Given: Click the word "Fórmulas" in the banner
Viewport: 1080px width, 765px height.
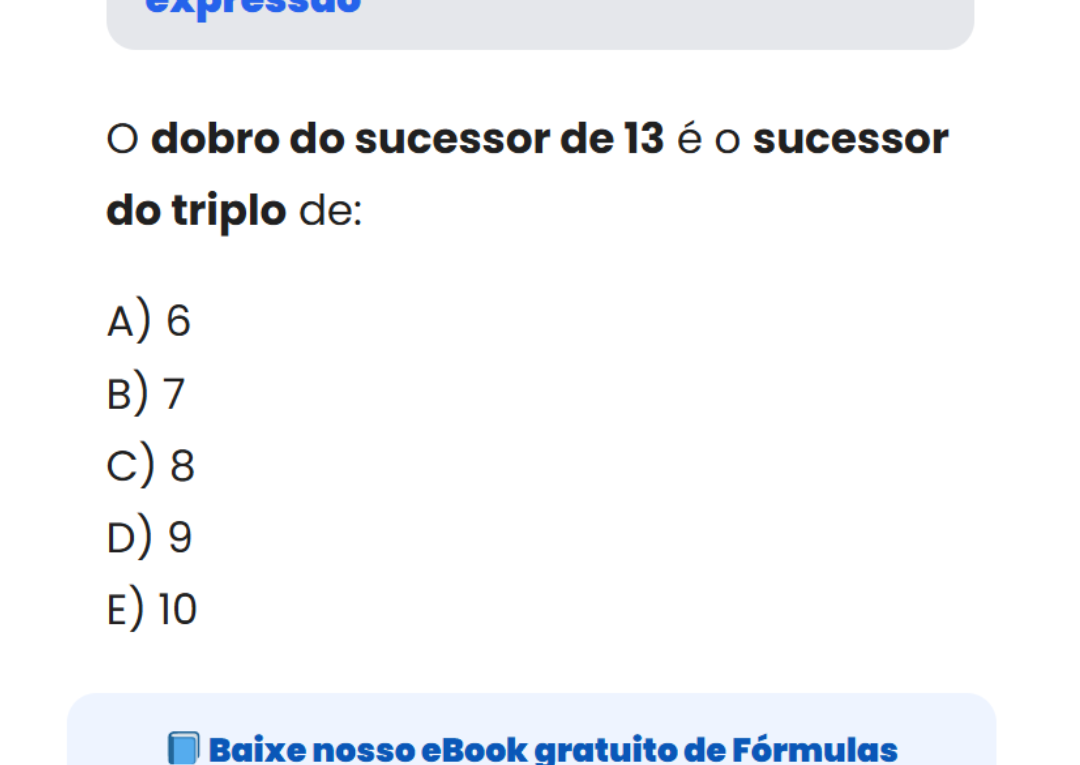Looking at the screenshot, I should (x=815, y=749).
